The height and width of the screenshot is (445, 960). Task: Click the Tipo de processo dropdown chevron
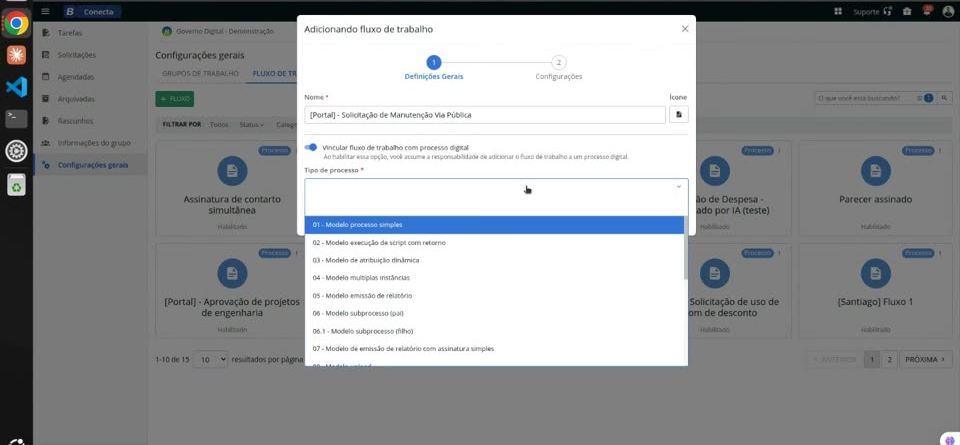point(678,187)
